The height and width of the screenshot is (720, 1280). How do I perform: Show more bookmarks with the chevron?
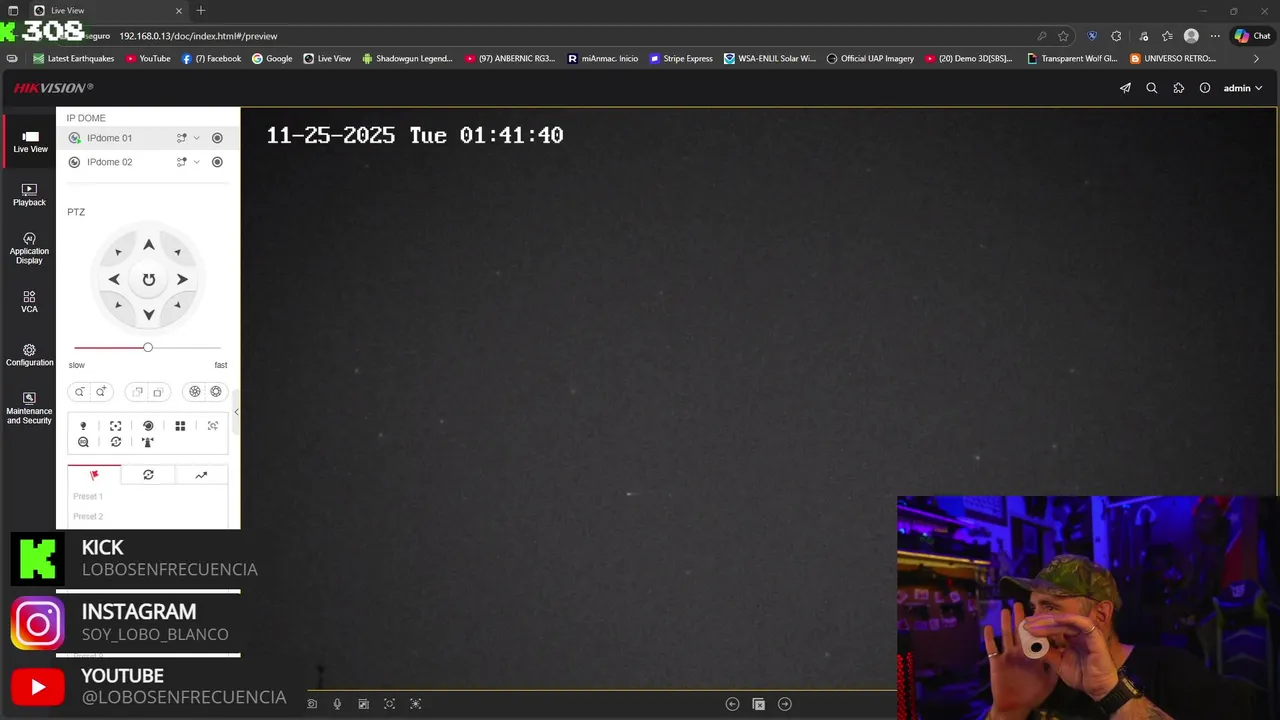pyautogui.click(x=1256, y=59)
